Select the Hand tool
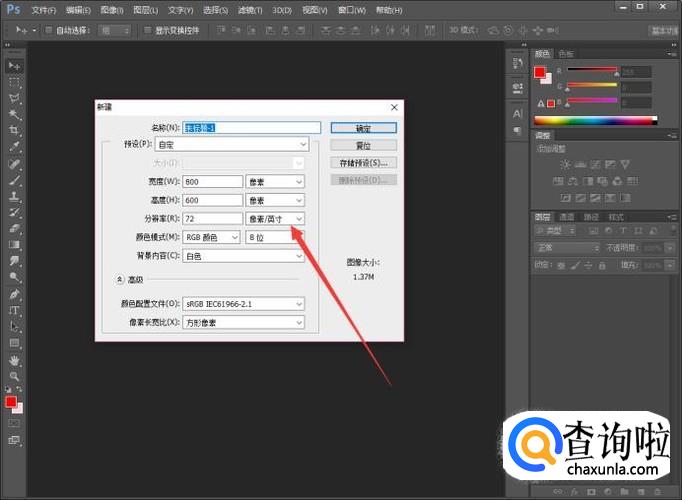This screenshot has height=500, width=682. 14,359
